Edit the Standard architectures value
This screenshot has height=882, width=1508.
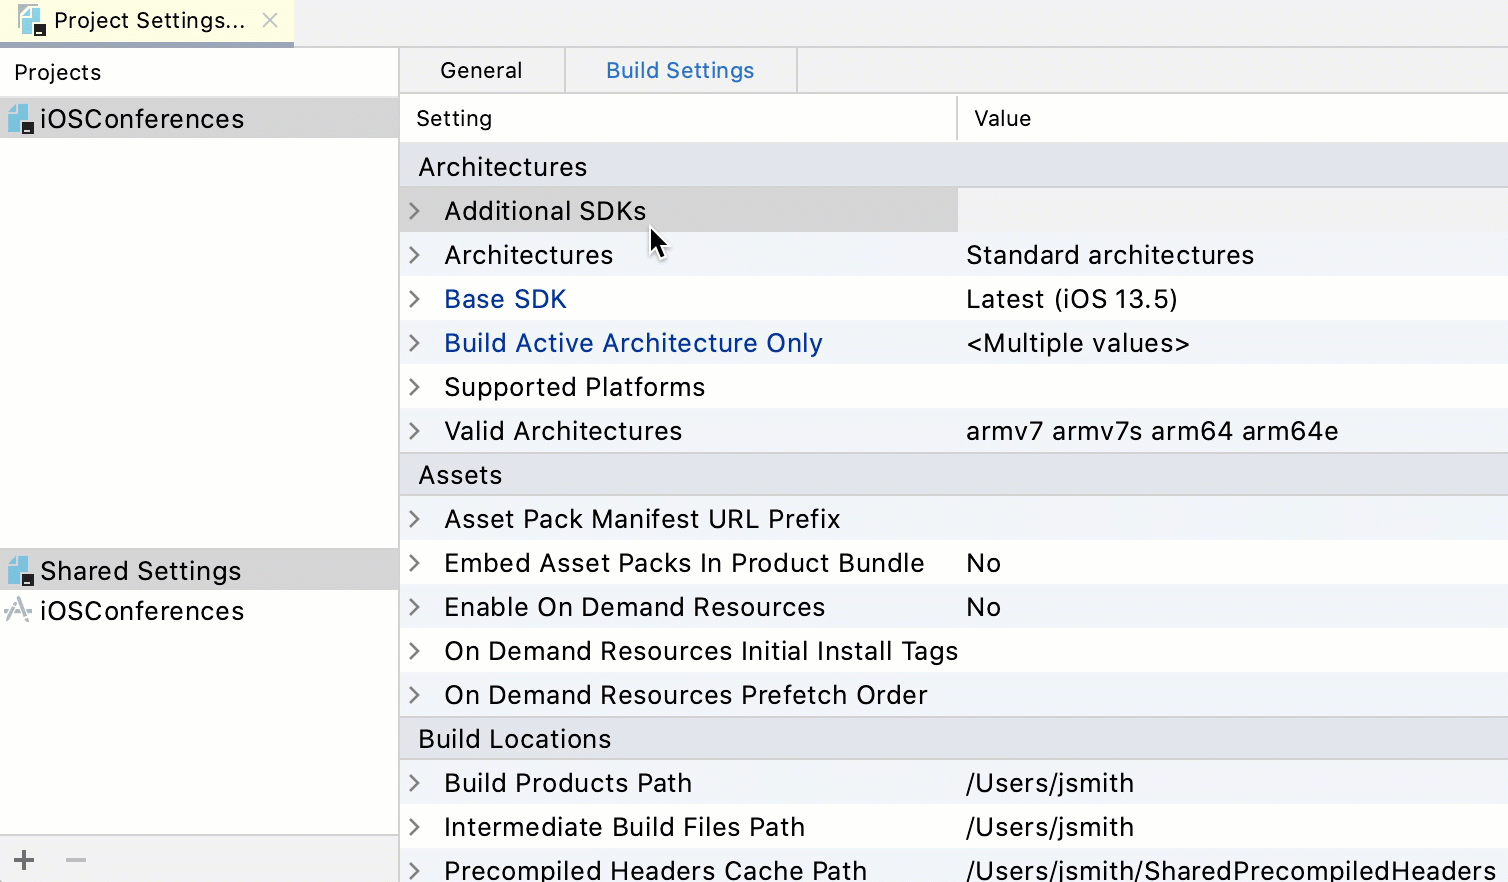[1109, 255]
